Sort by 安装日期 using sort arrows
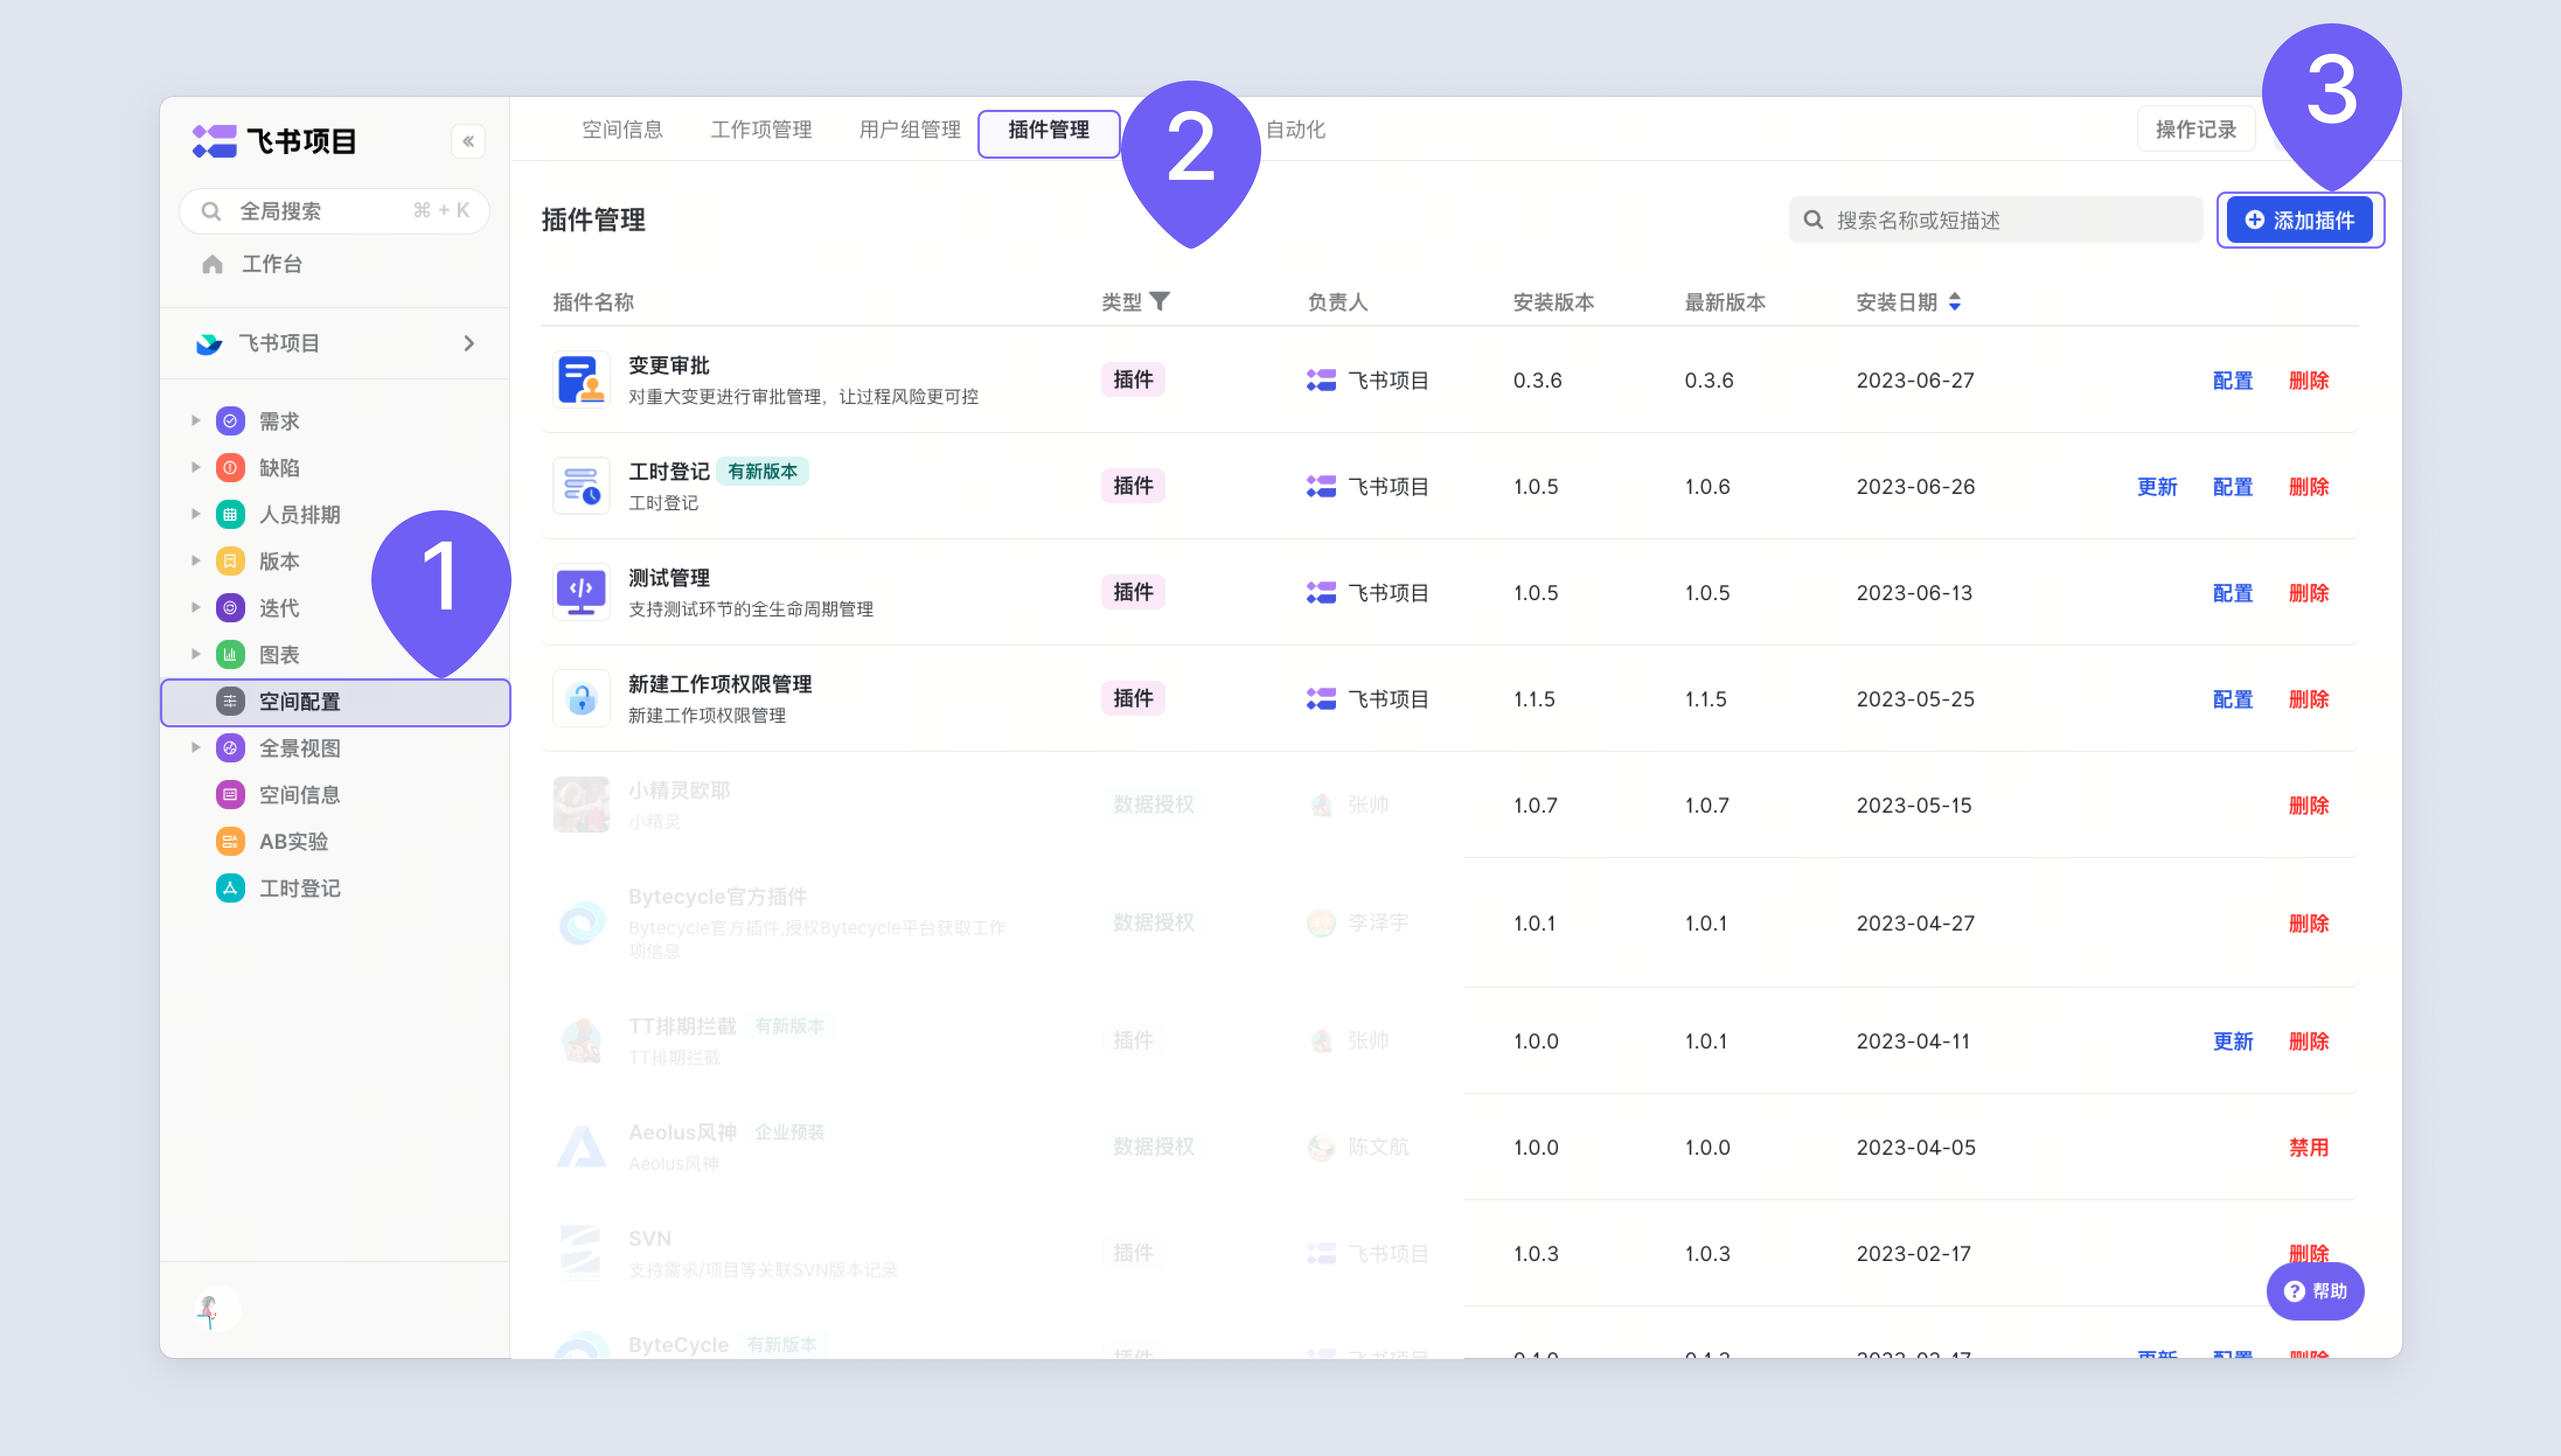This screenshot has height=1456, width=2561. coord(1955,302)
